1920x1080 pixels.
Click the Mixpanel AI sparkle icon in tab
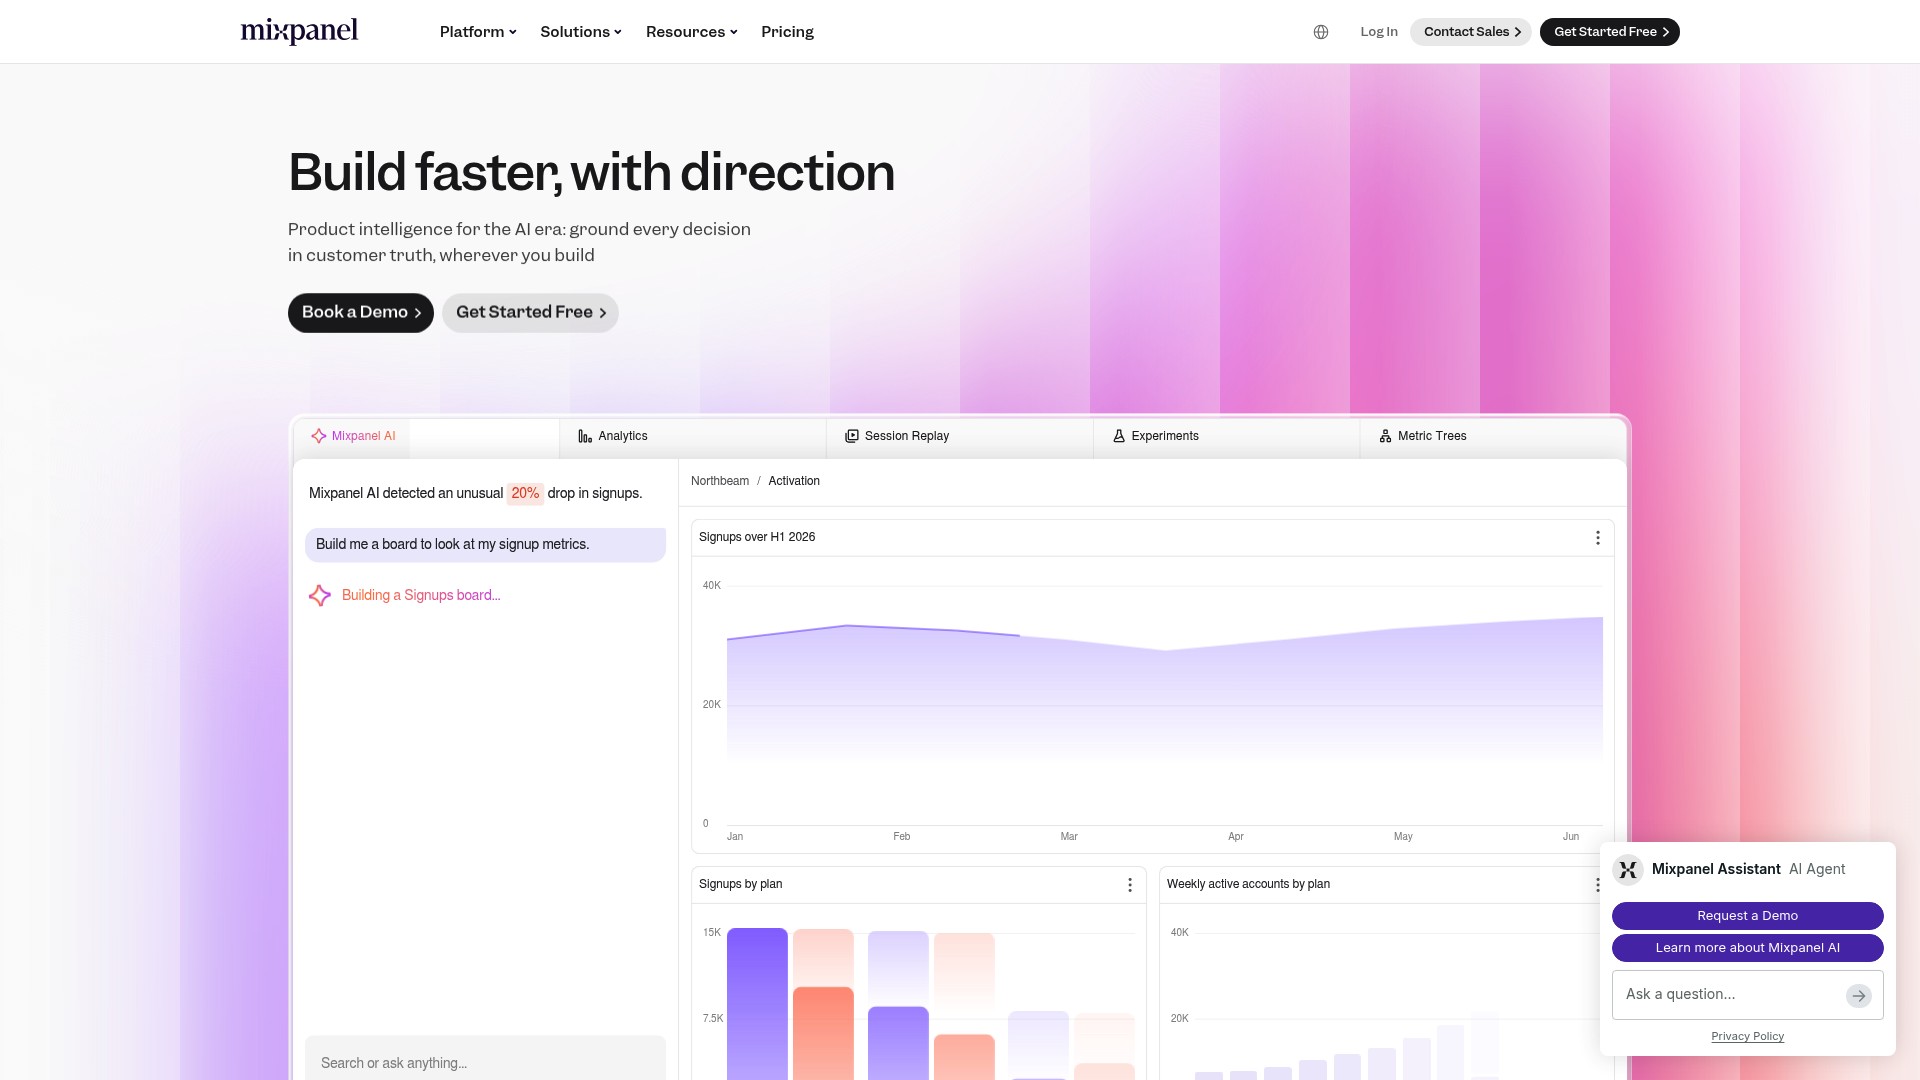(x=318, y=436)
